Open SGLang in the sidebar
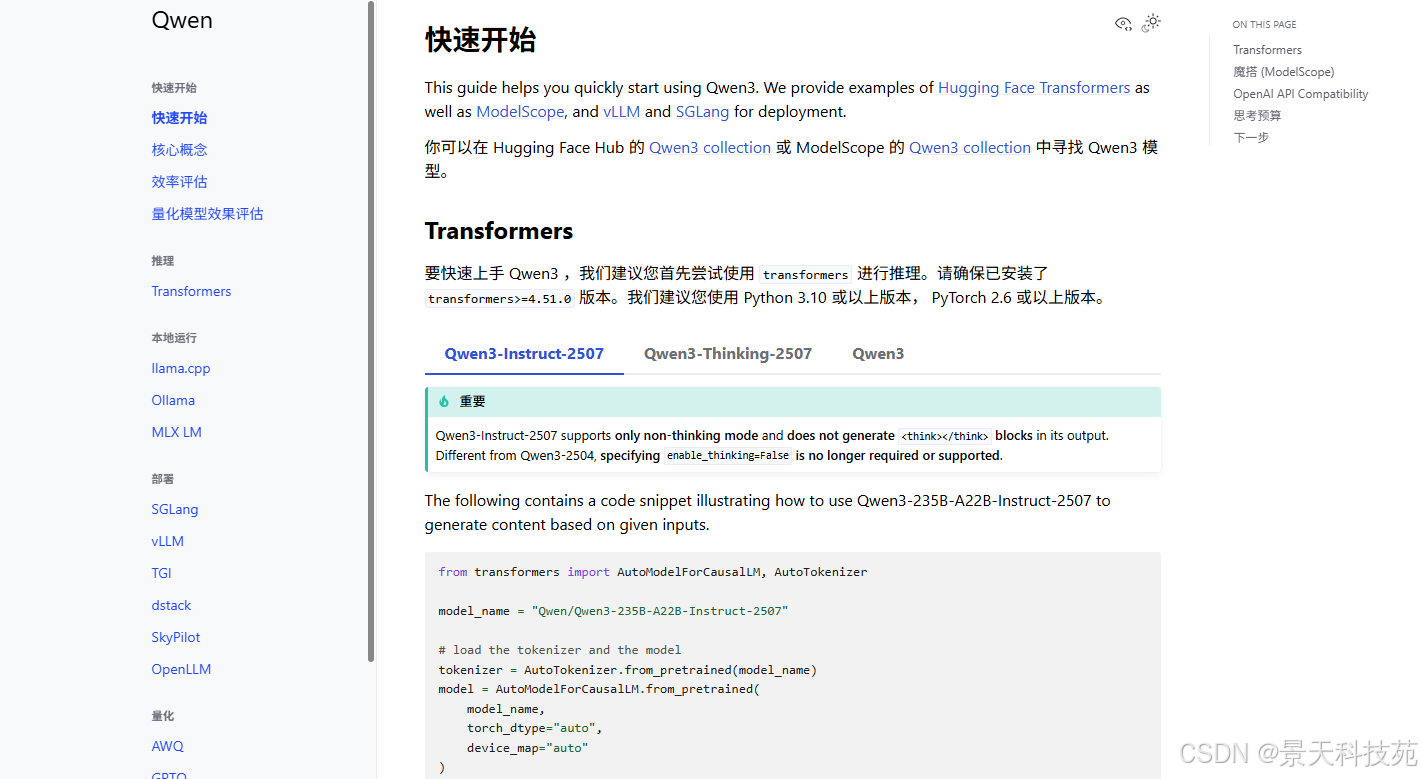The width and height of the screenshot is (1422, 779). (175, 509)
